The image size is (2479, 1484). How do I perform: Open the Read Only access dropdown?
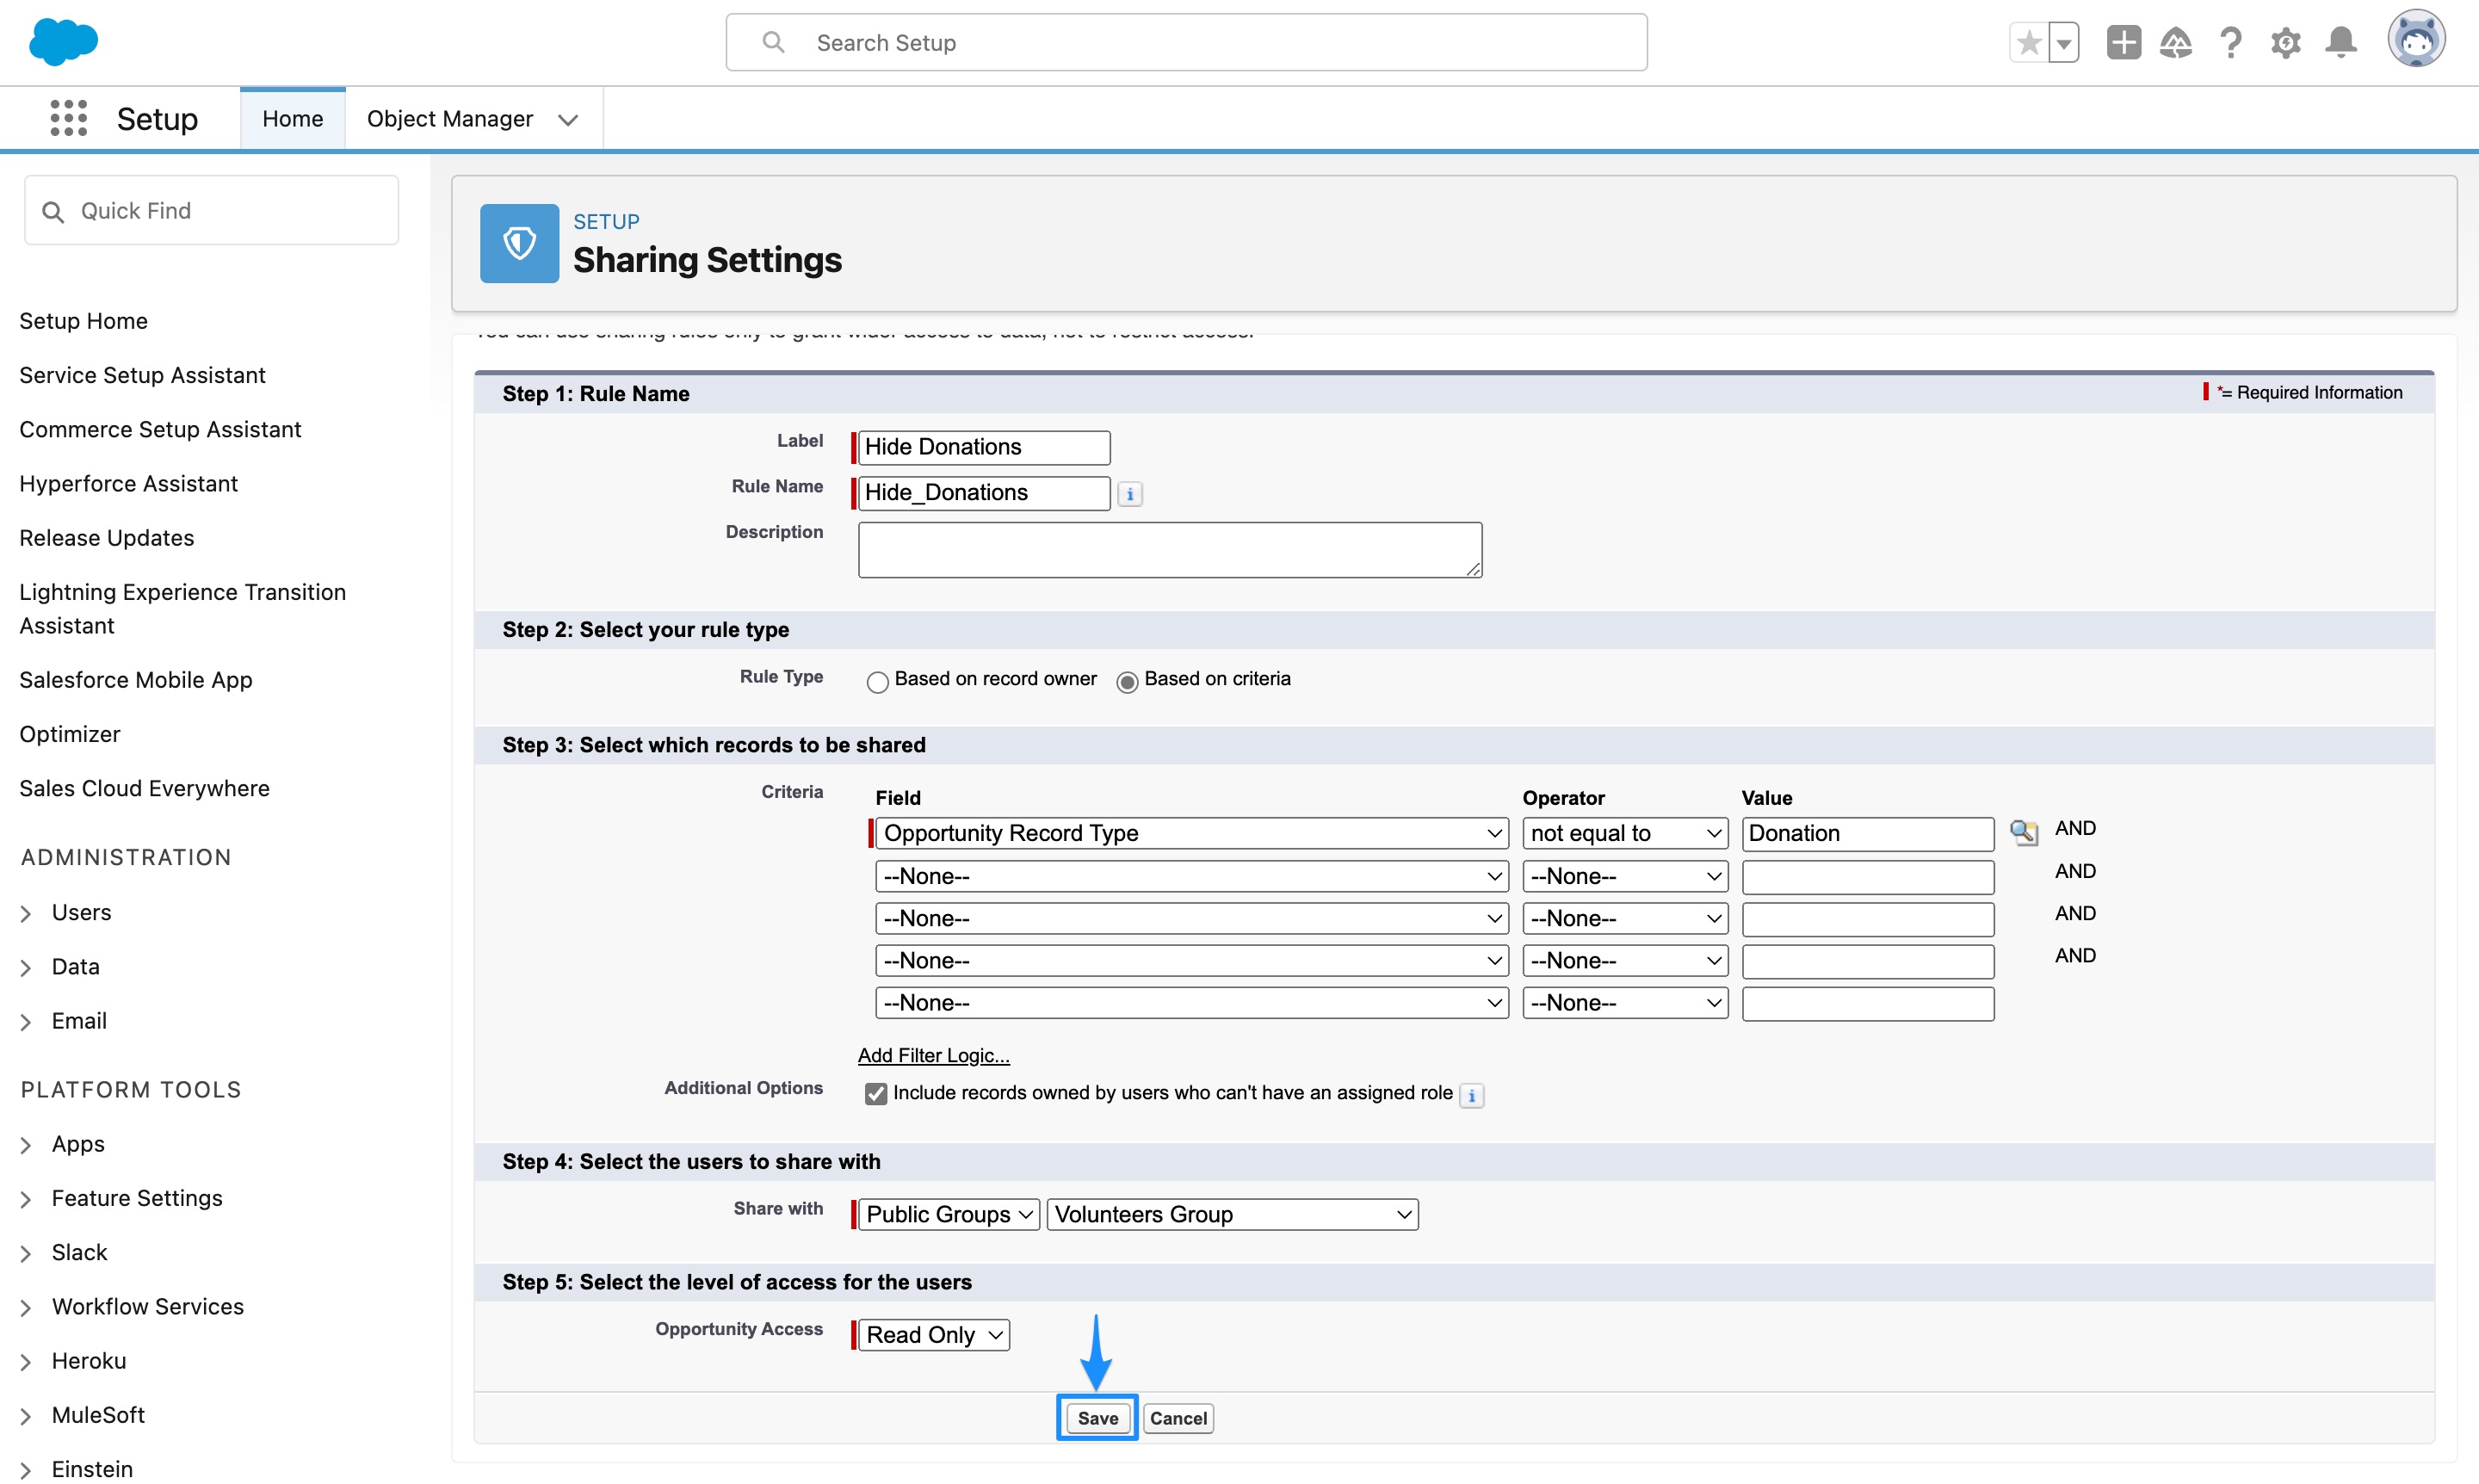(x=930, y=1334)
